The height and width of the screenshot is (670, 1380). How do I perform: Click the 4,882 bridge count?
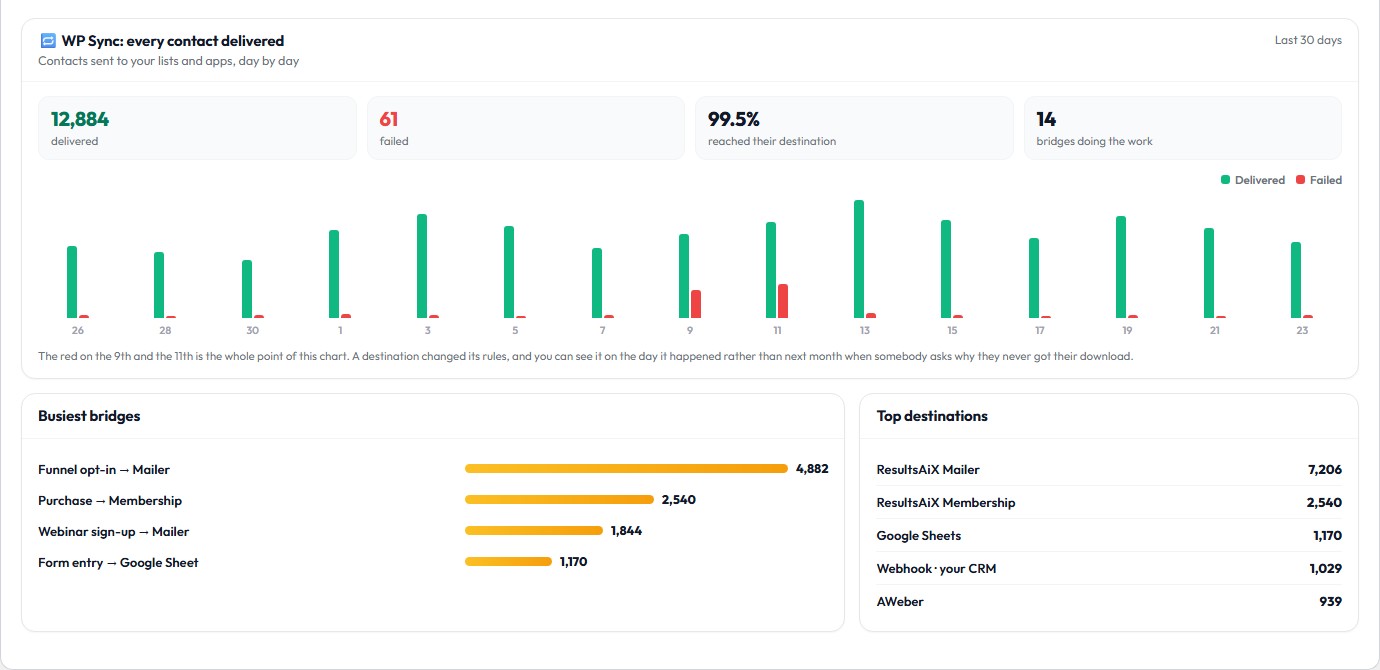pos(812,468)
